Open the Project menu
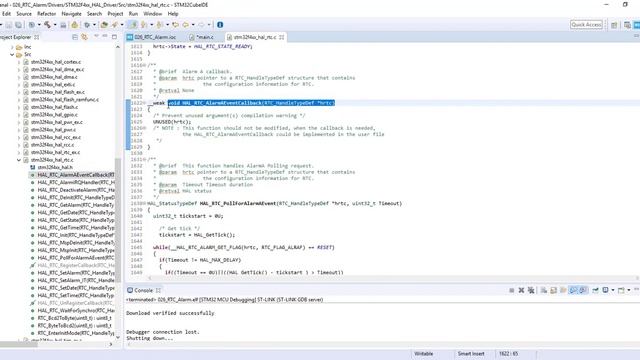640x360 pixels. (115, 13)
